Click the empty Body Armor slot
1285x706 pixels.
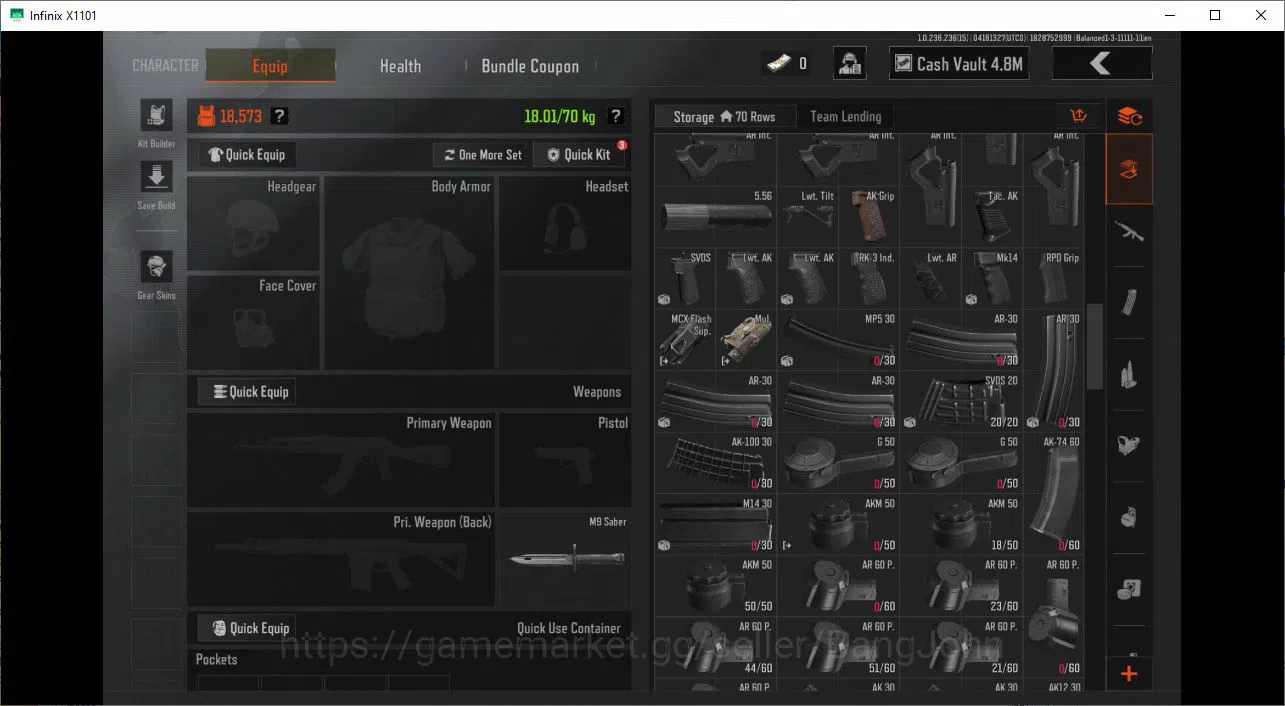coord(410,273)
